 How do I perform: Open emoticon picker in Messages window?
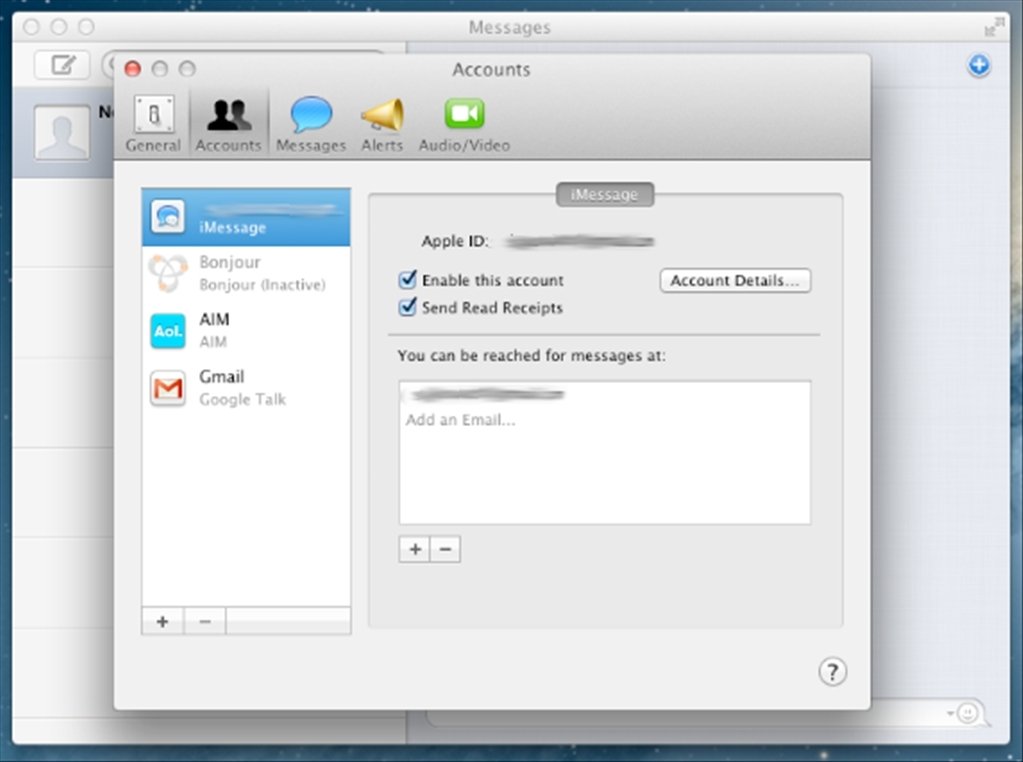(968, 713)
